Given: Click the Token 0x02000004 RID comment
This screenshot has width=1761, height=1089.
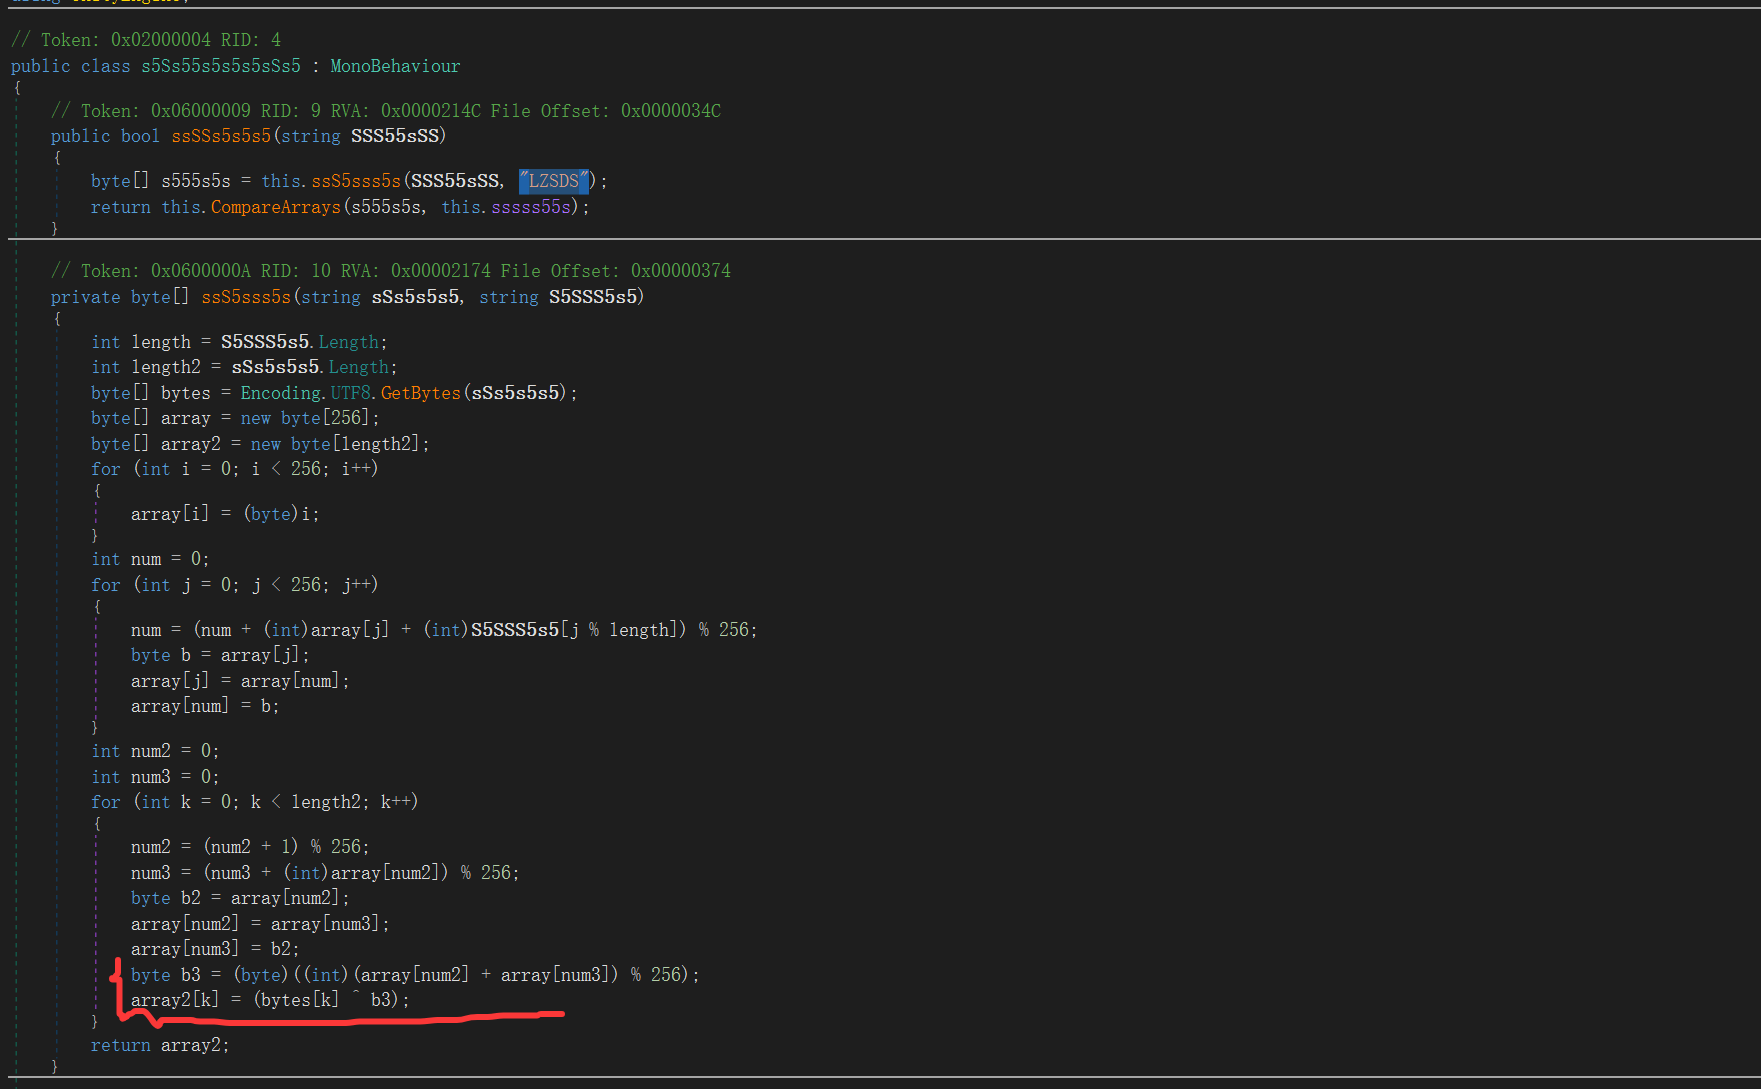Looking at the screenshot, I should pos(146,40).
